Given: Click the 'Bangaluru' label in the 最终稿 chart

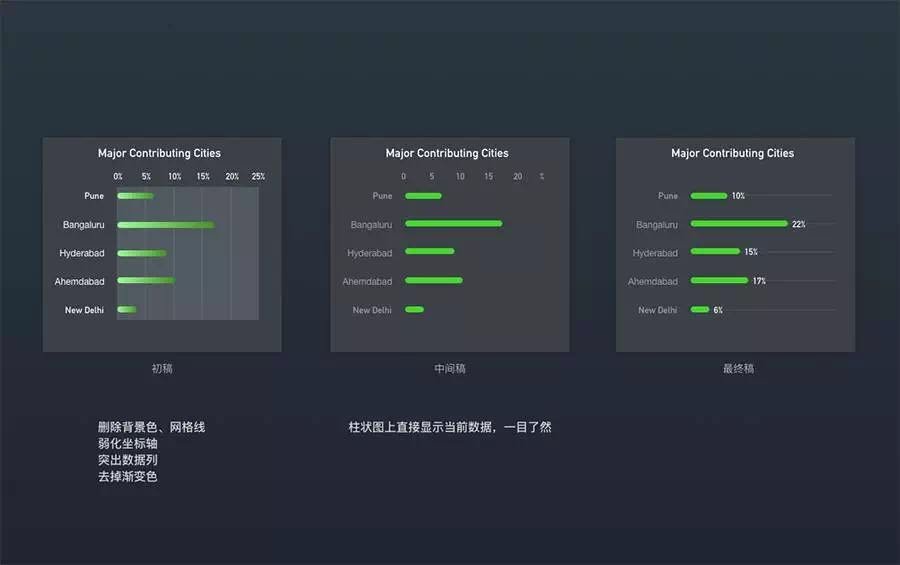Looking at the screenshot, I should coord(657,225).
